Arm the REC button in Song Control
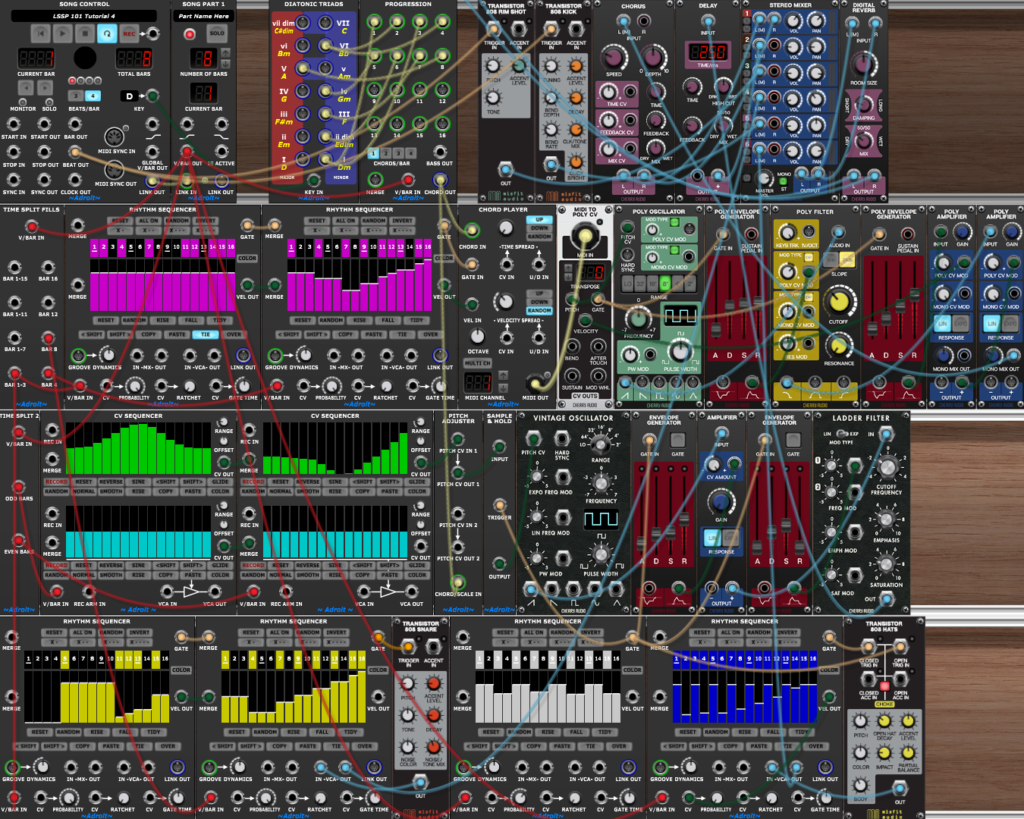This screenshot has width=1024, height=819. [x=129, y=33]
